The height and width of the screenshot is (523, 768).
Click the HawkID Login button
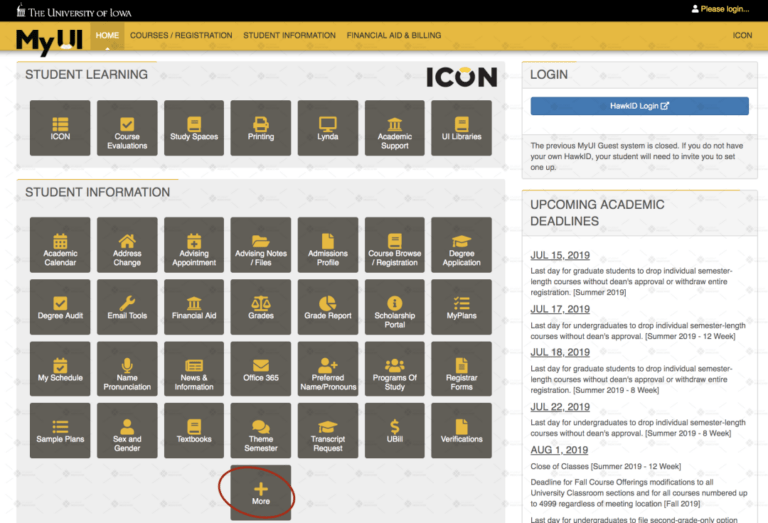tap(639, 106)
